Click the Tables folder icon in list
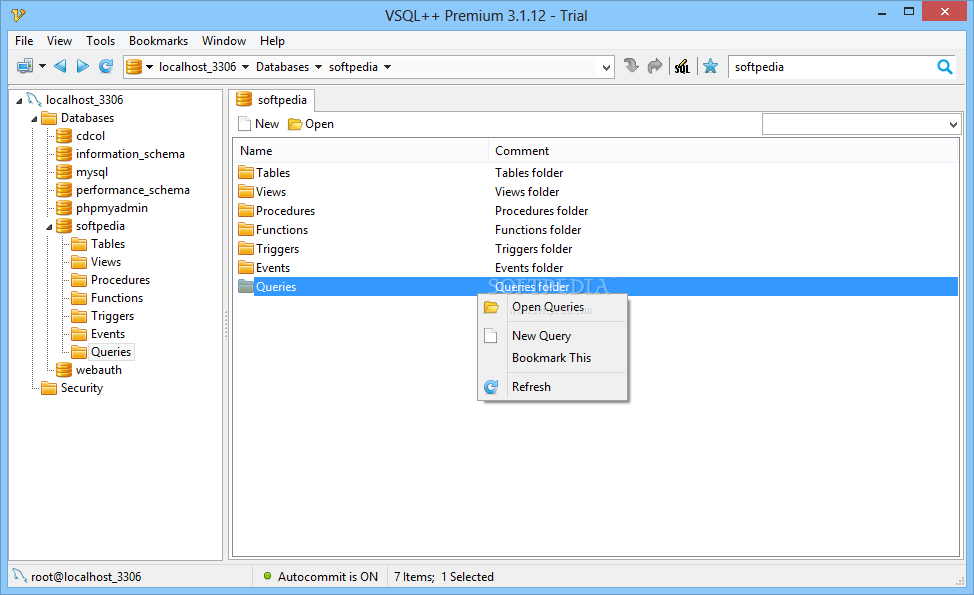The width and height of the screenshot is (974, 595). coord(246,173)
